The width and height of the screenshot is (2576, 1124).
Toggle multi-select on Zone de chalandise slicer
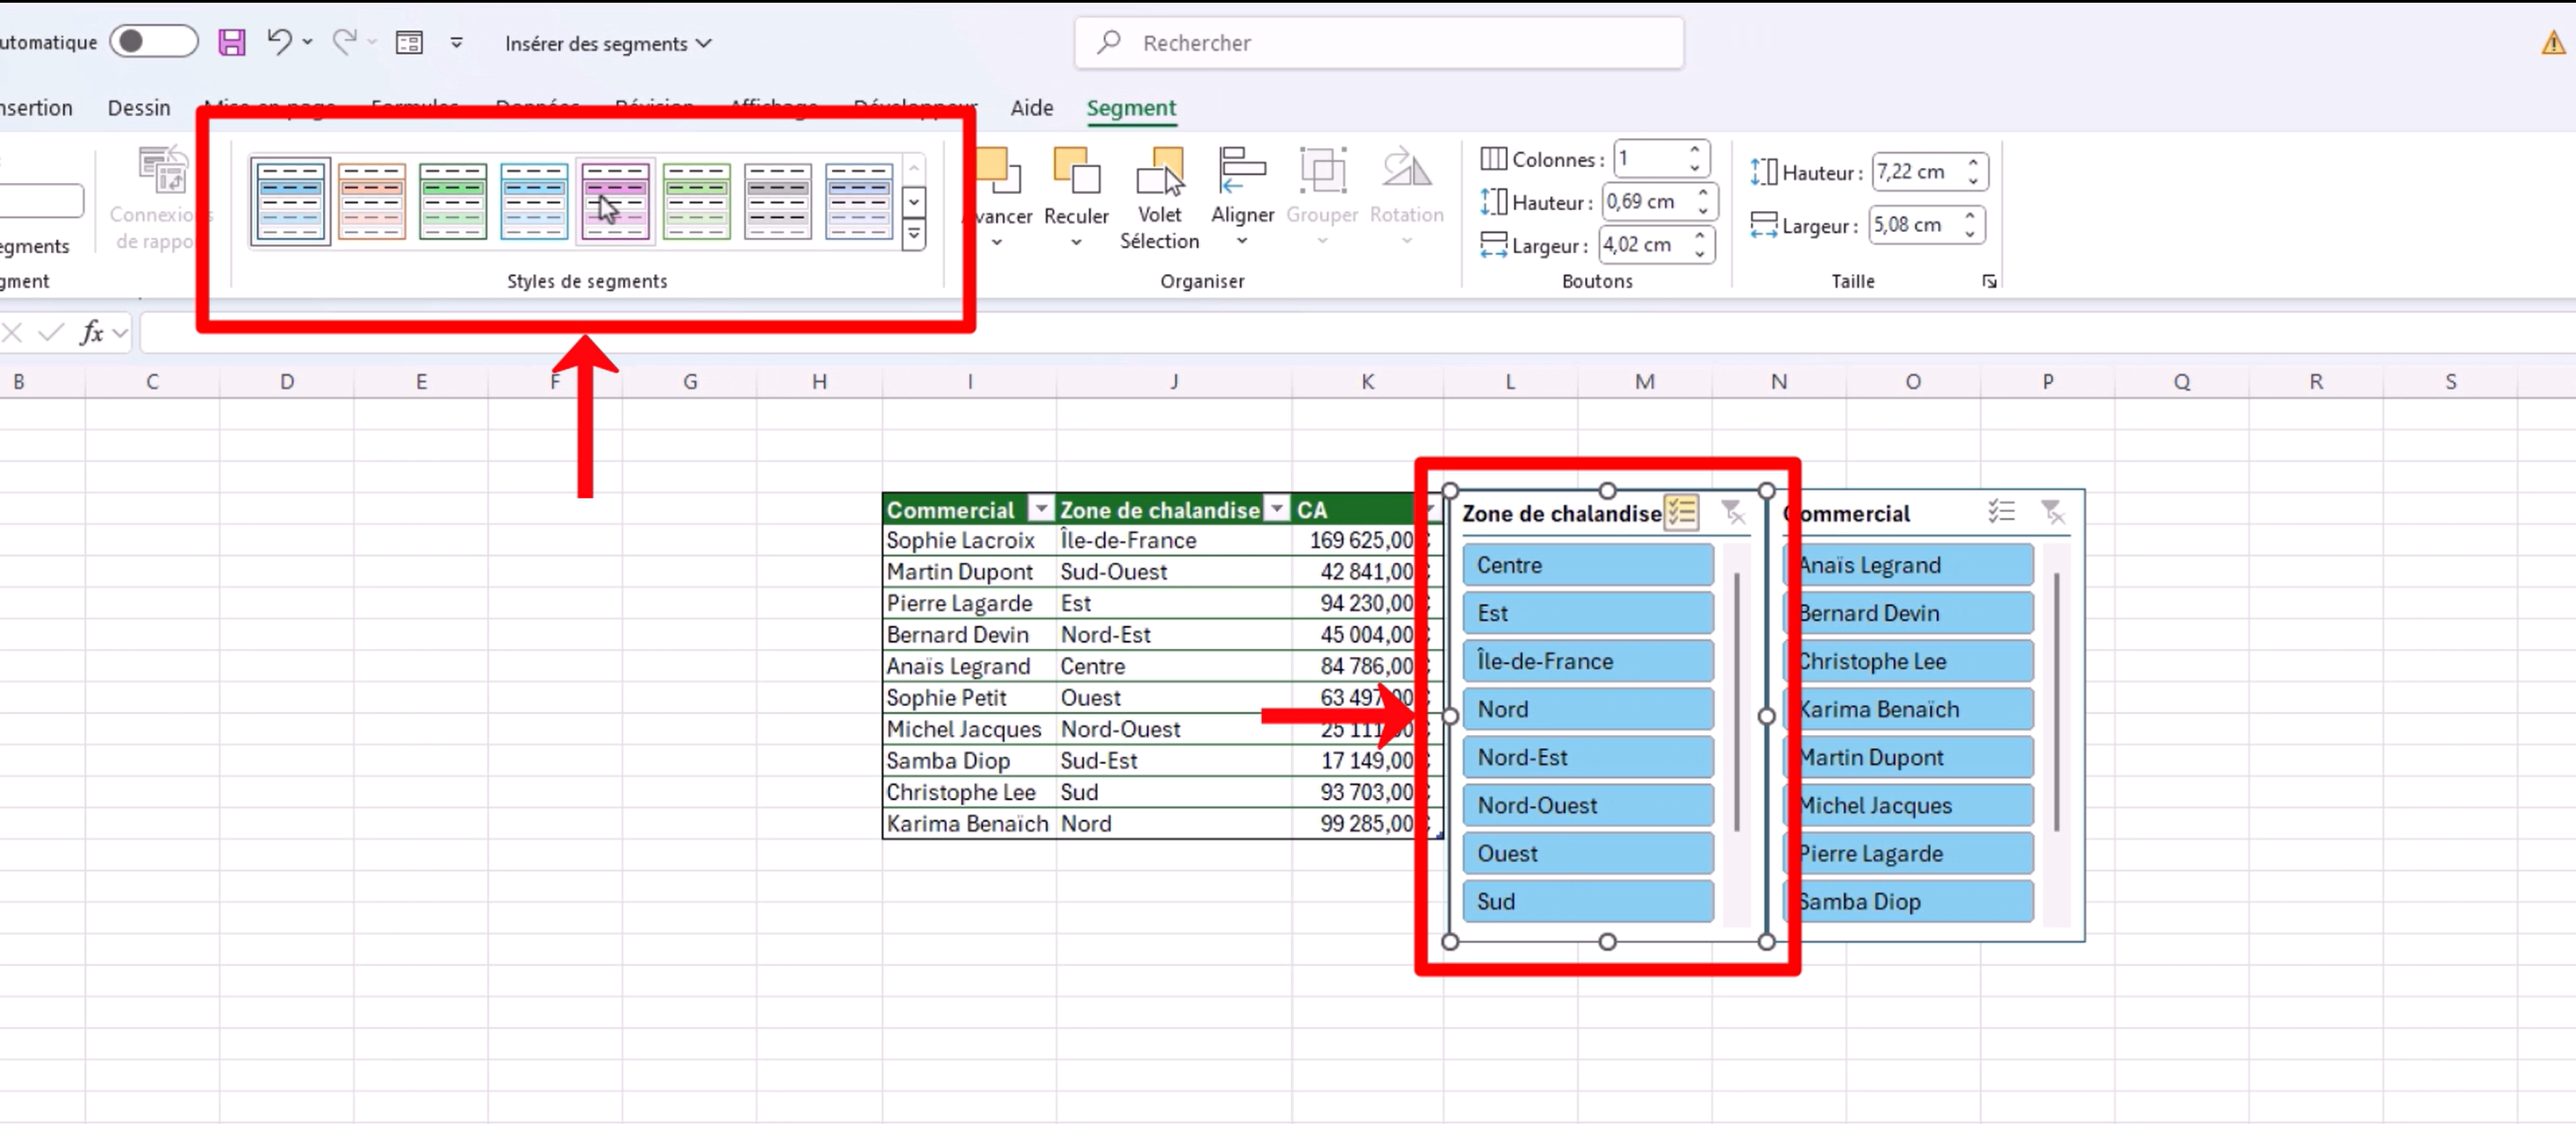coord(1681,513)
